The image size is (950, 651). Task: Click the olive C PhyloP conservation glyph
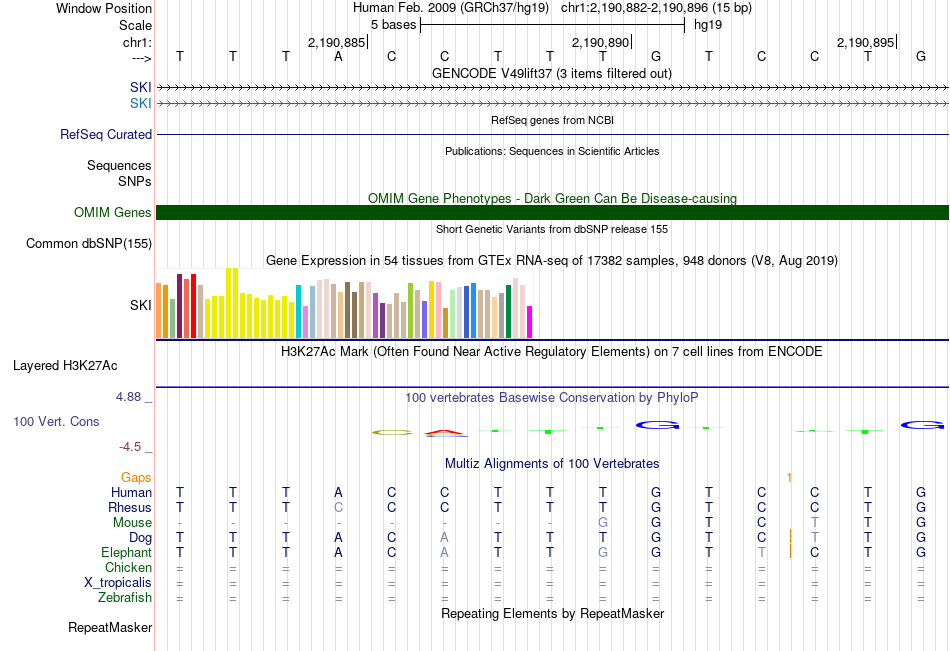click(392, 432)
